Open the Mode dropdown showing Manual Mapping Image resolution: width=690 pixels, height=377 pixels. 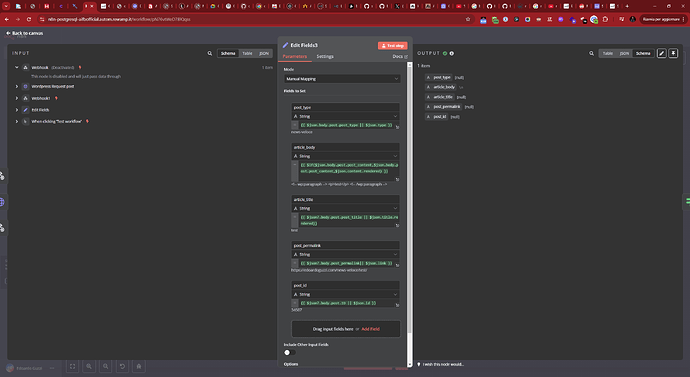tap(342, 79)
